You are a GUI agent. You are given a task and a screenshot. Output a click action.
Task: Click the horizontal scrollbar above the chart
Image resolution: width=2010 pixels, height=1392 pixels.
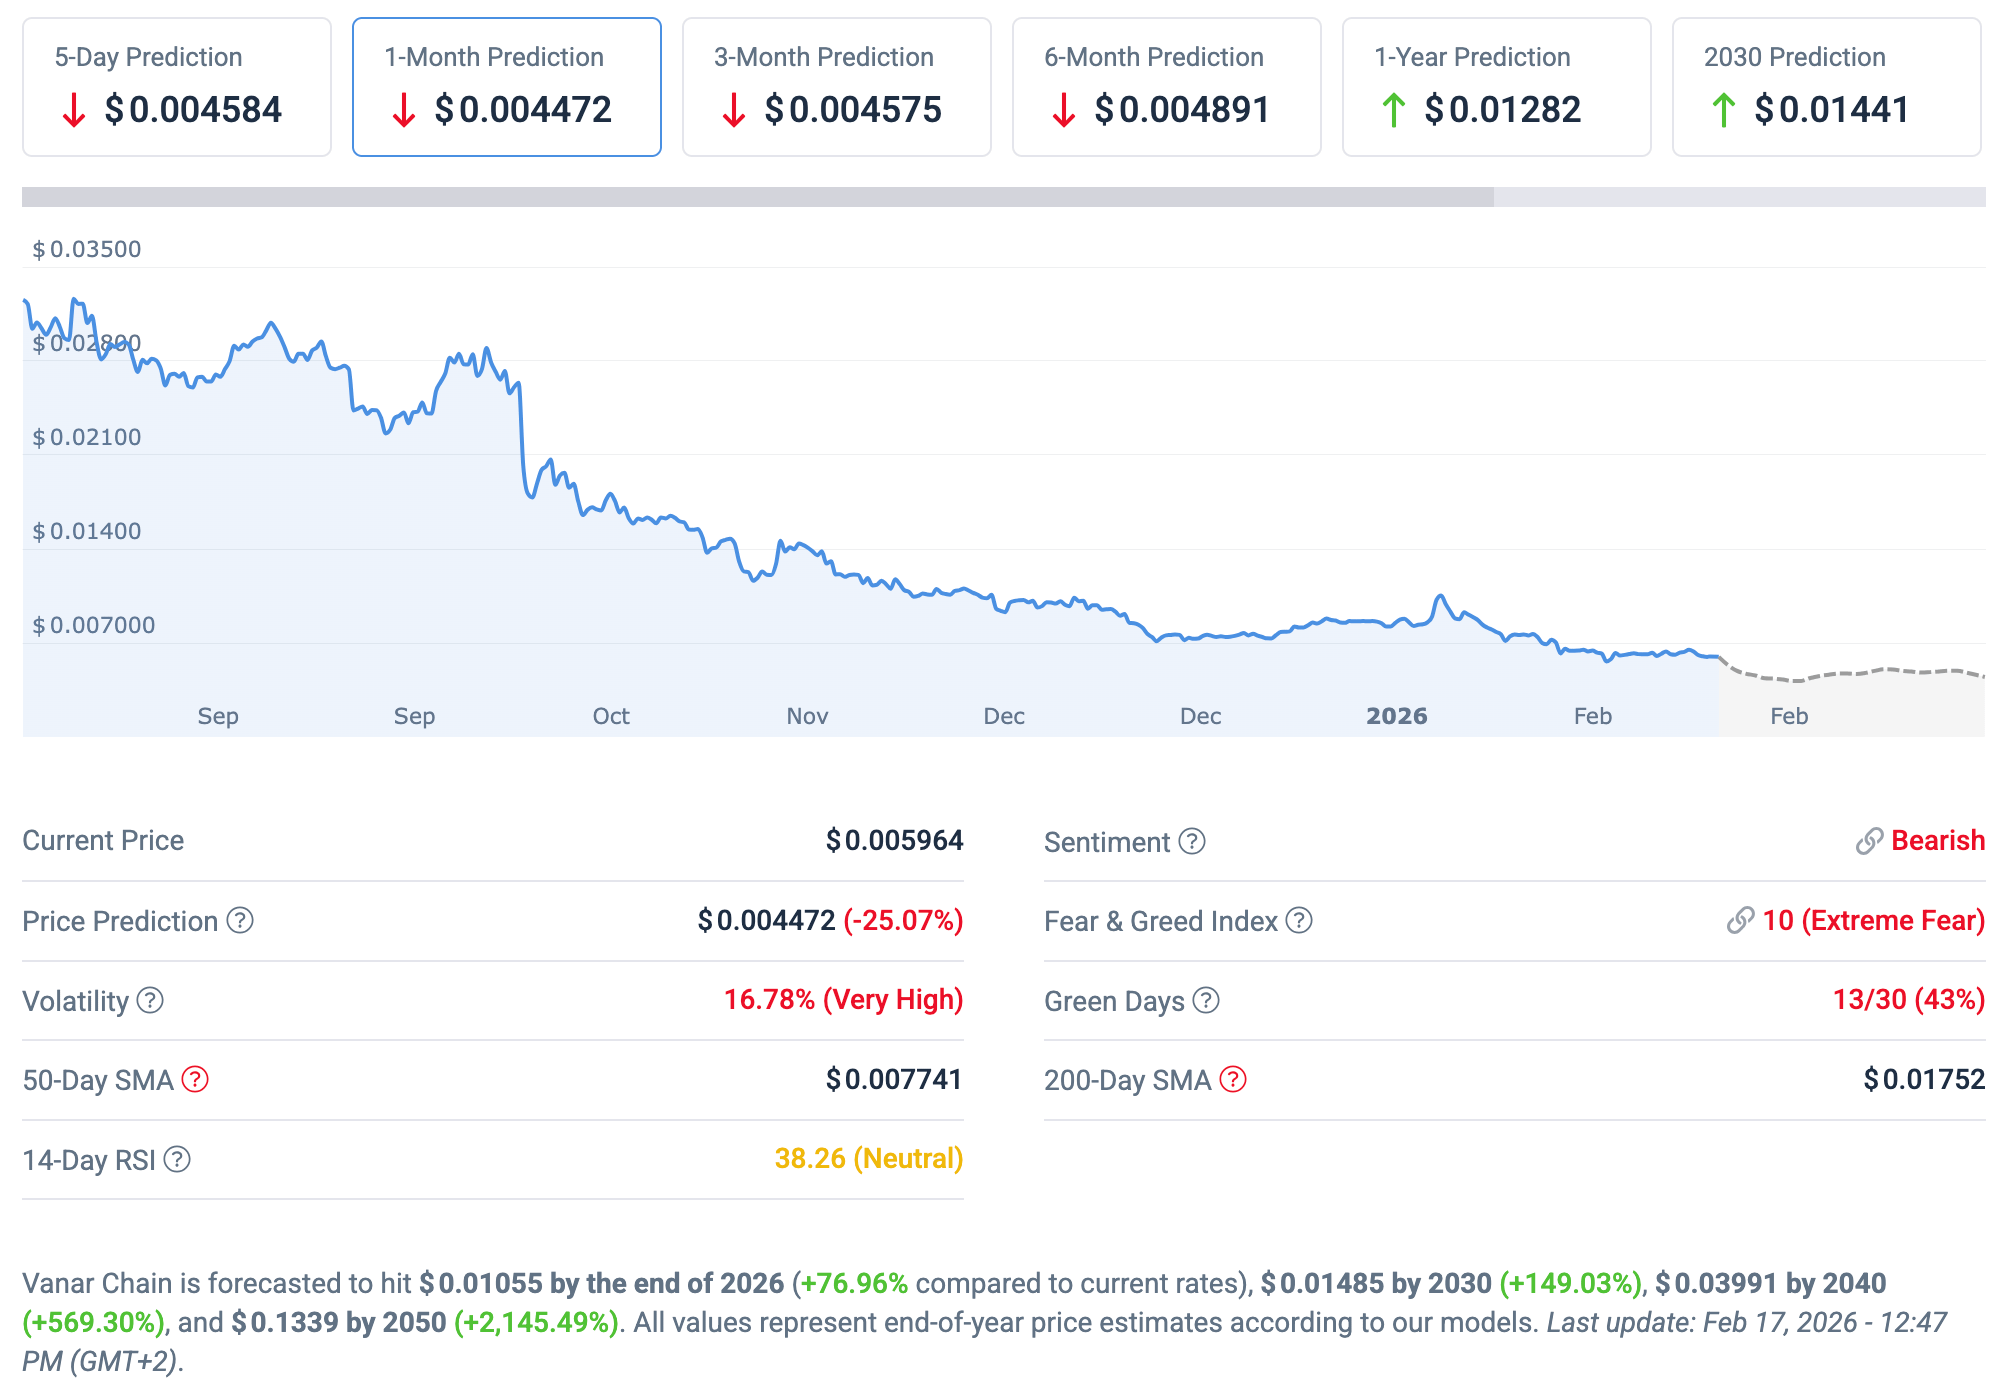pos(757,197)
